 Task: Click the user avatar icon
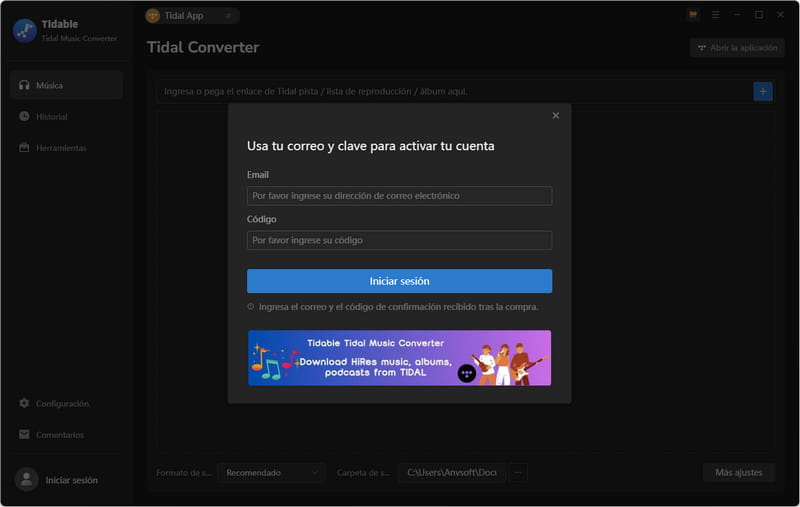coord(27,480)
